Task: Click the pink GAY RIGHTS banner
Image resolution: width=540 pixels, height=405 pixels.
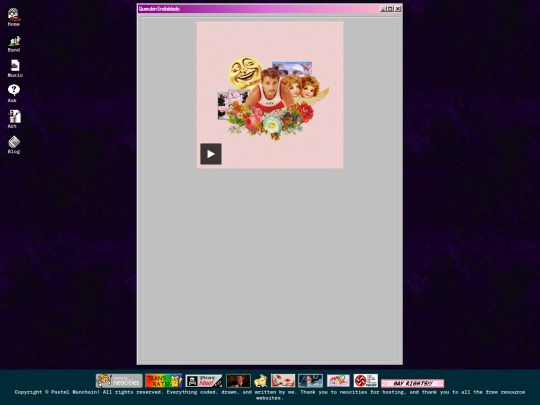Action: tap(413, 383)
